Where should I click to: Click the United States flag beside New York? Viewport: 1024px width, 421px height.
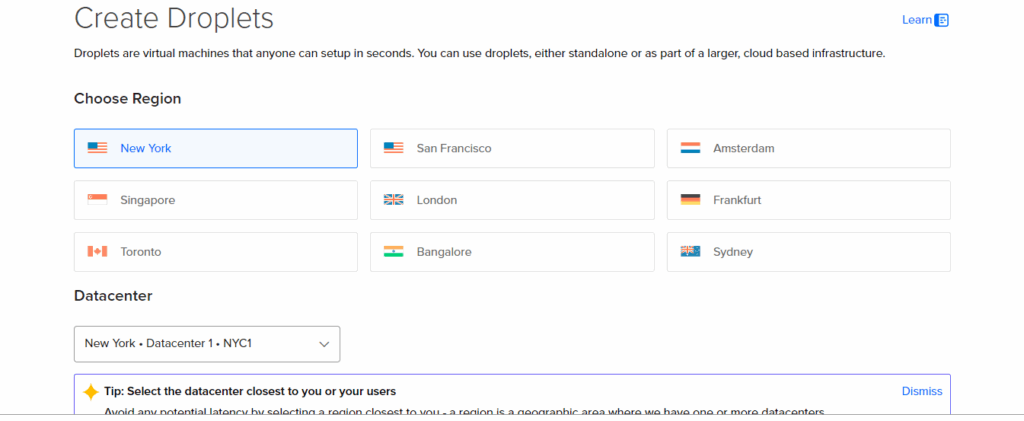pyautogui.click(x=97, y=148)
